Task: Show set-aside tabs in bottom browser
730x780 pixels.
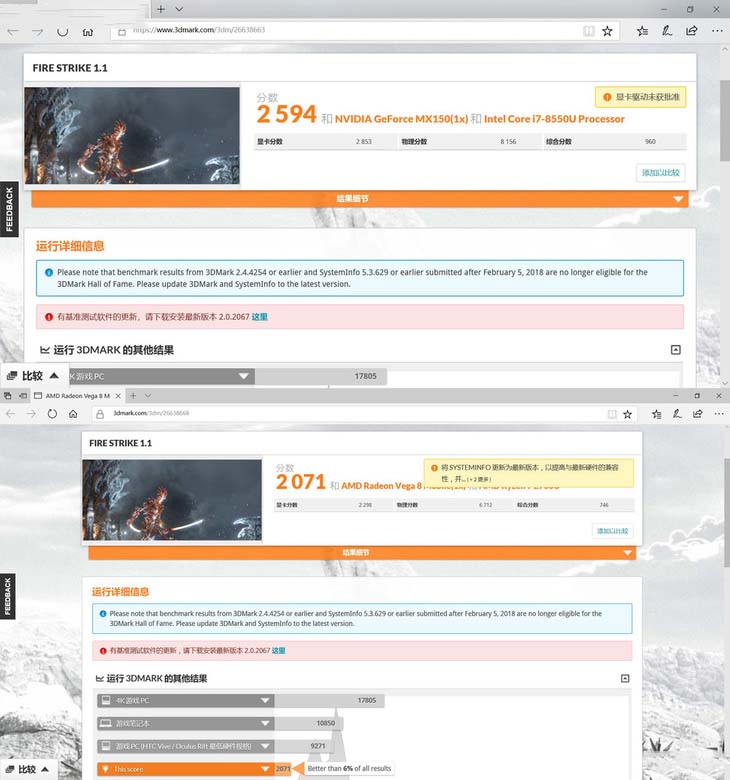Action: 7,396
